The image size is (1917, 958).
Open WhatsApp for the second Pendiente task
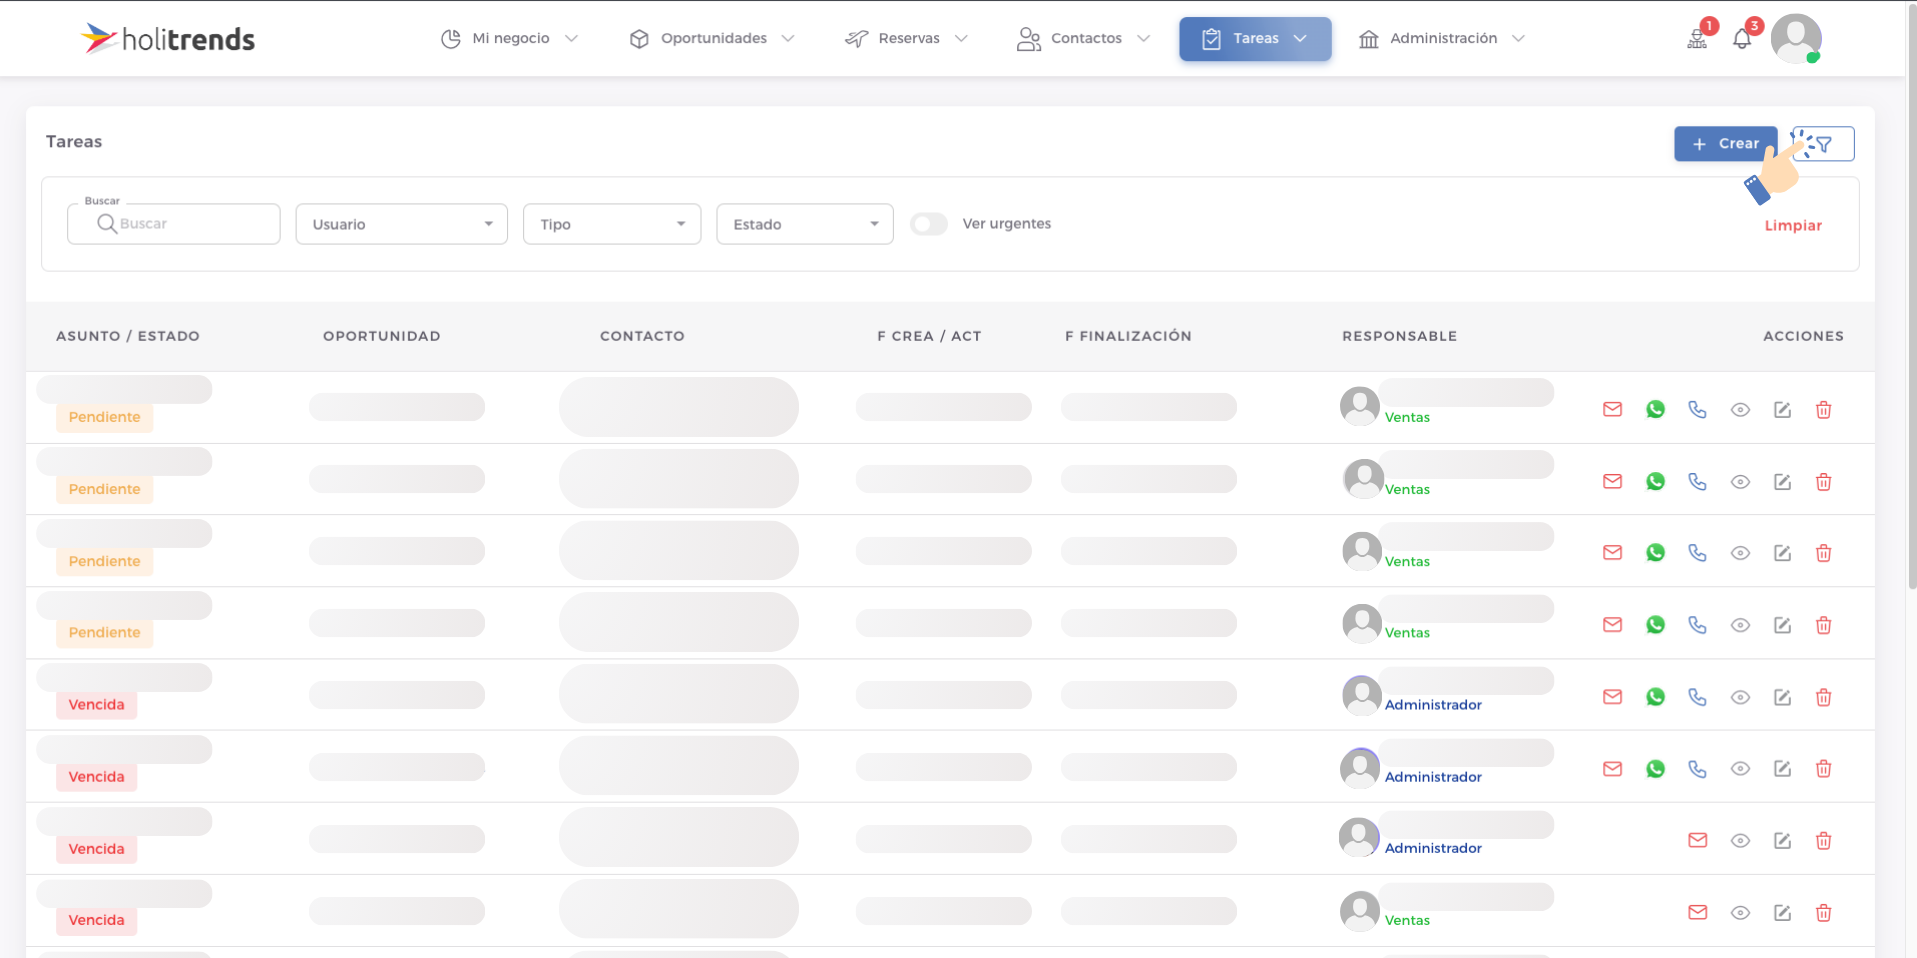click(x=1655, y=481)
